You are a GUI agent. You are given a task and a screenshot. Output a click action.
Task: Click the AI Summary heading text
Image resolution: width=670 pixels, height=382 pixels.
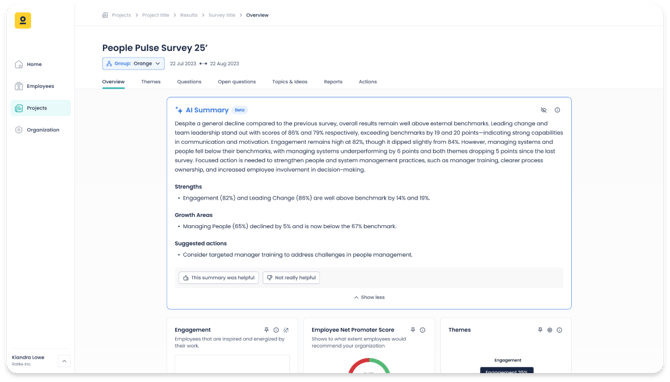[x=207, y=110]
